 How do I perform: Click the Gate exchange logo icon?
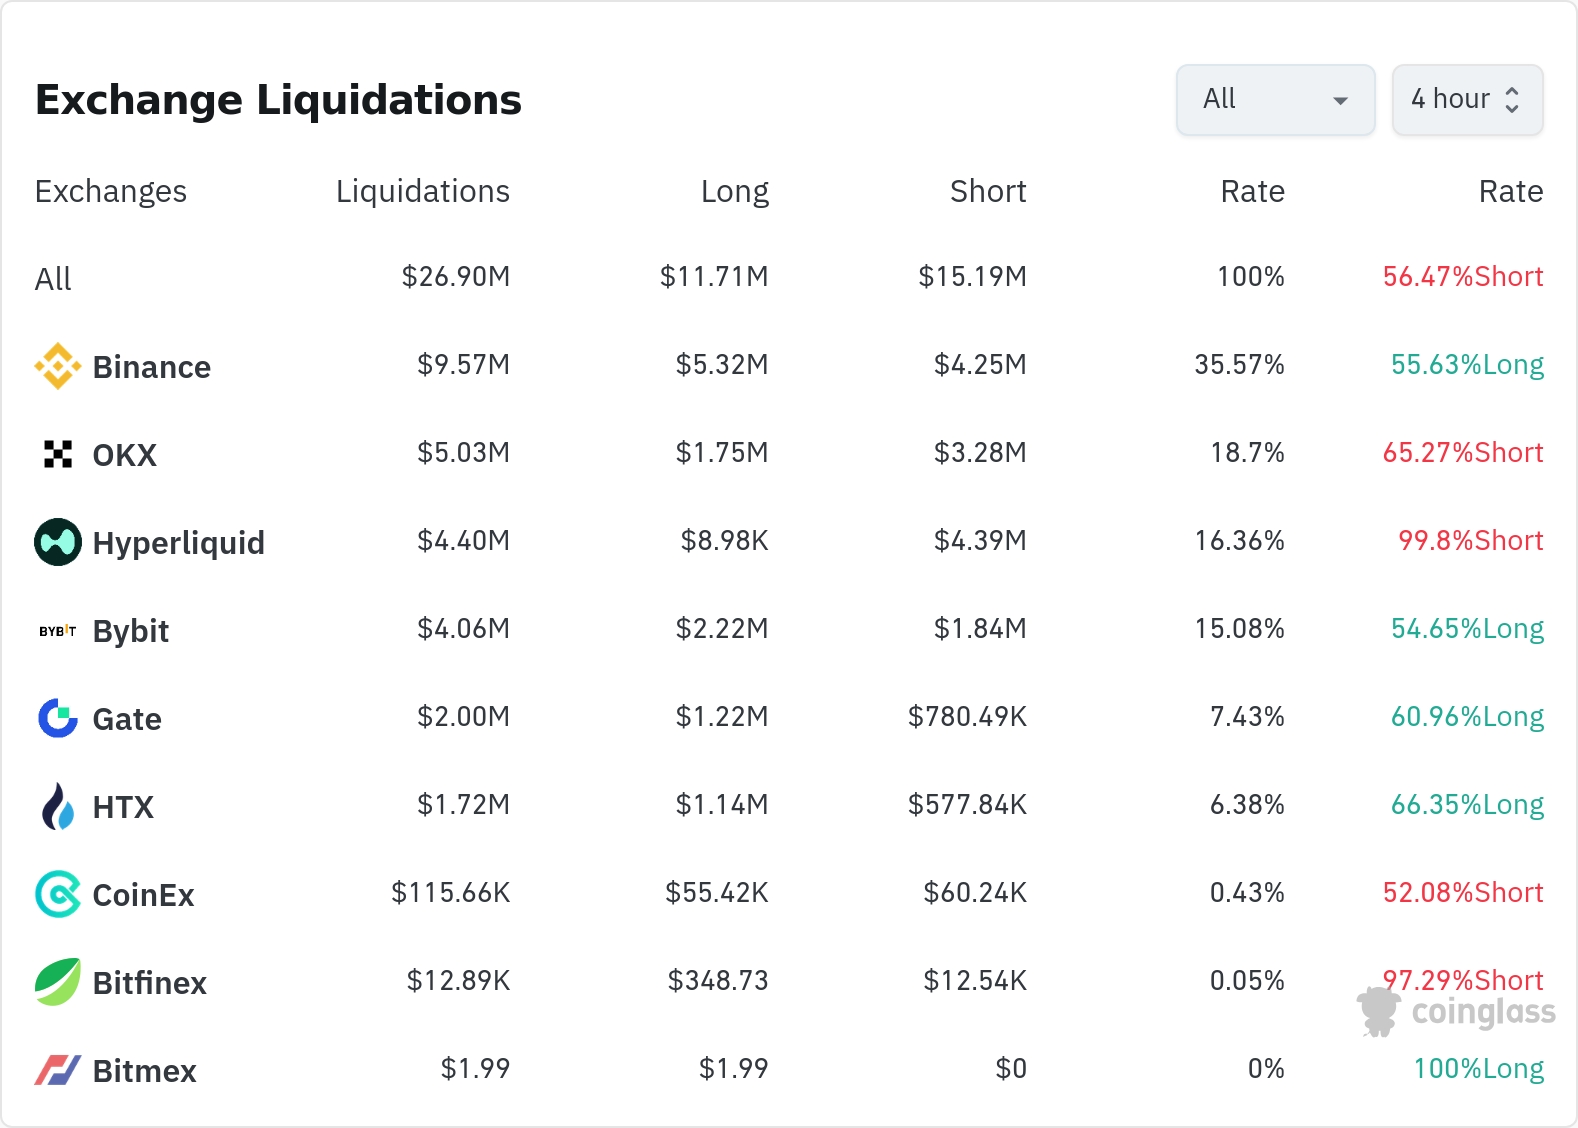tap(58, 718)
